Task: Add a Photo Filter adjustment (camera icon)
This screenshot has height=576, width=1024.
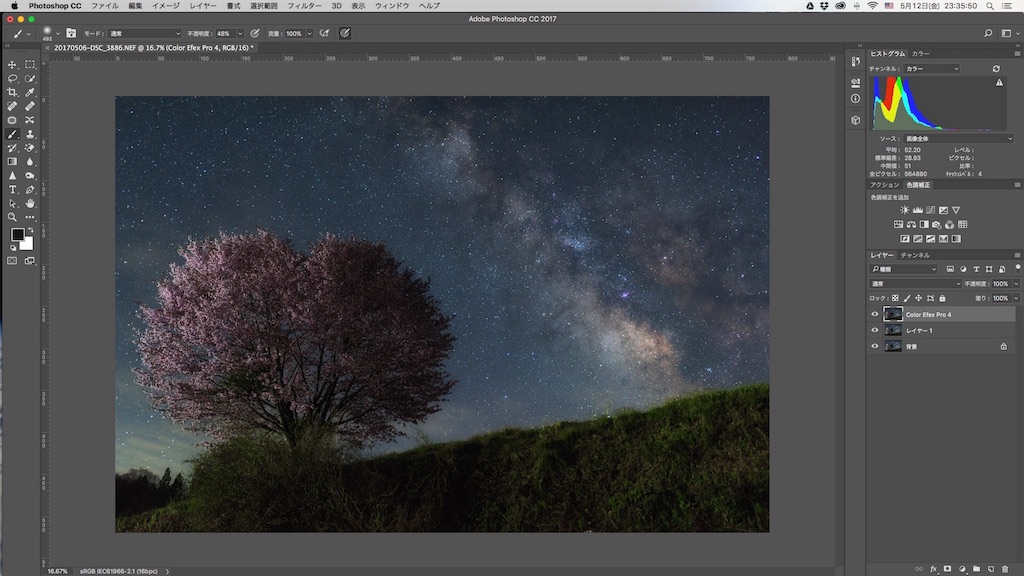Action: 936,225
